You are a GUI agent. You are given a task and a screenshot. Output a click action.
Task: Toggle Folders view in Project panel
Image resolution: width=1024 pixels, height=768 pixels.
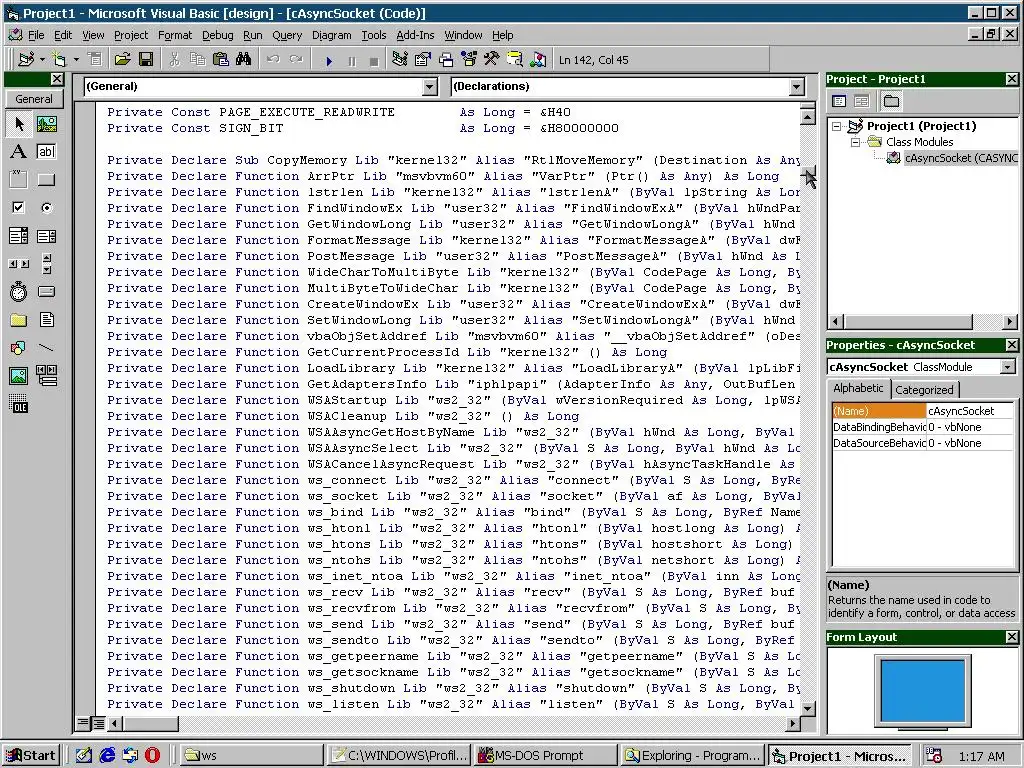[891, 101]
